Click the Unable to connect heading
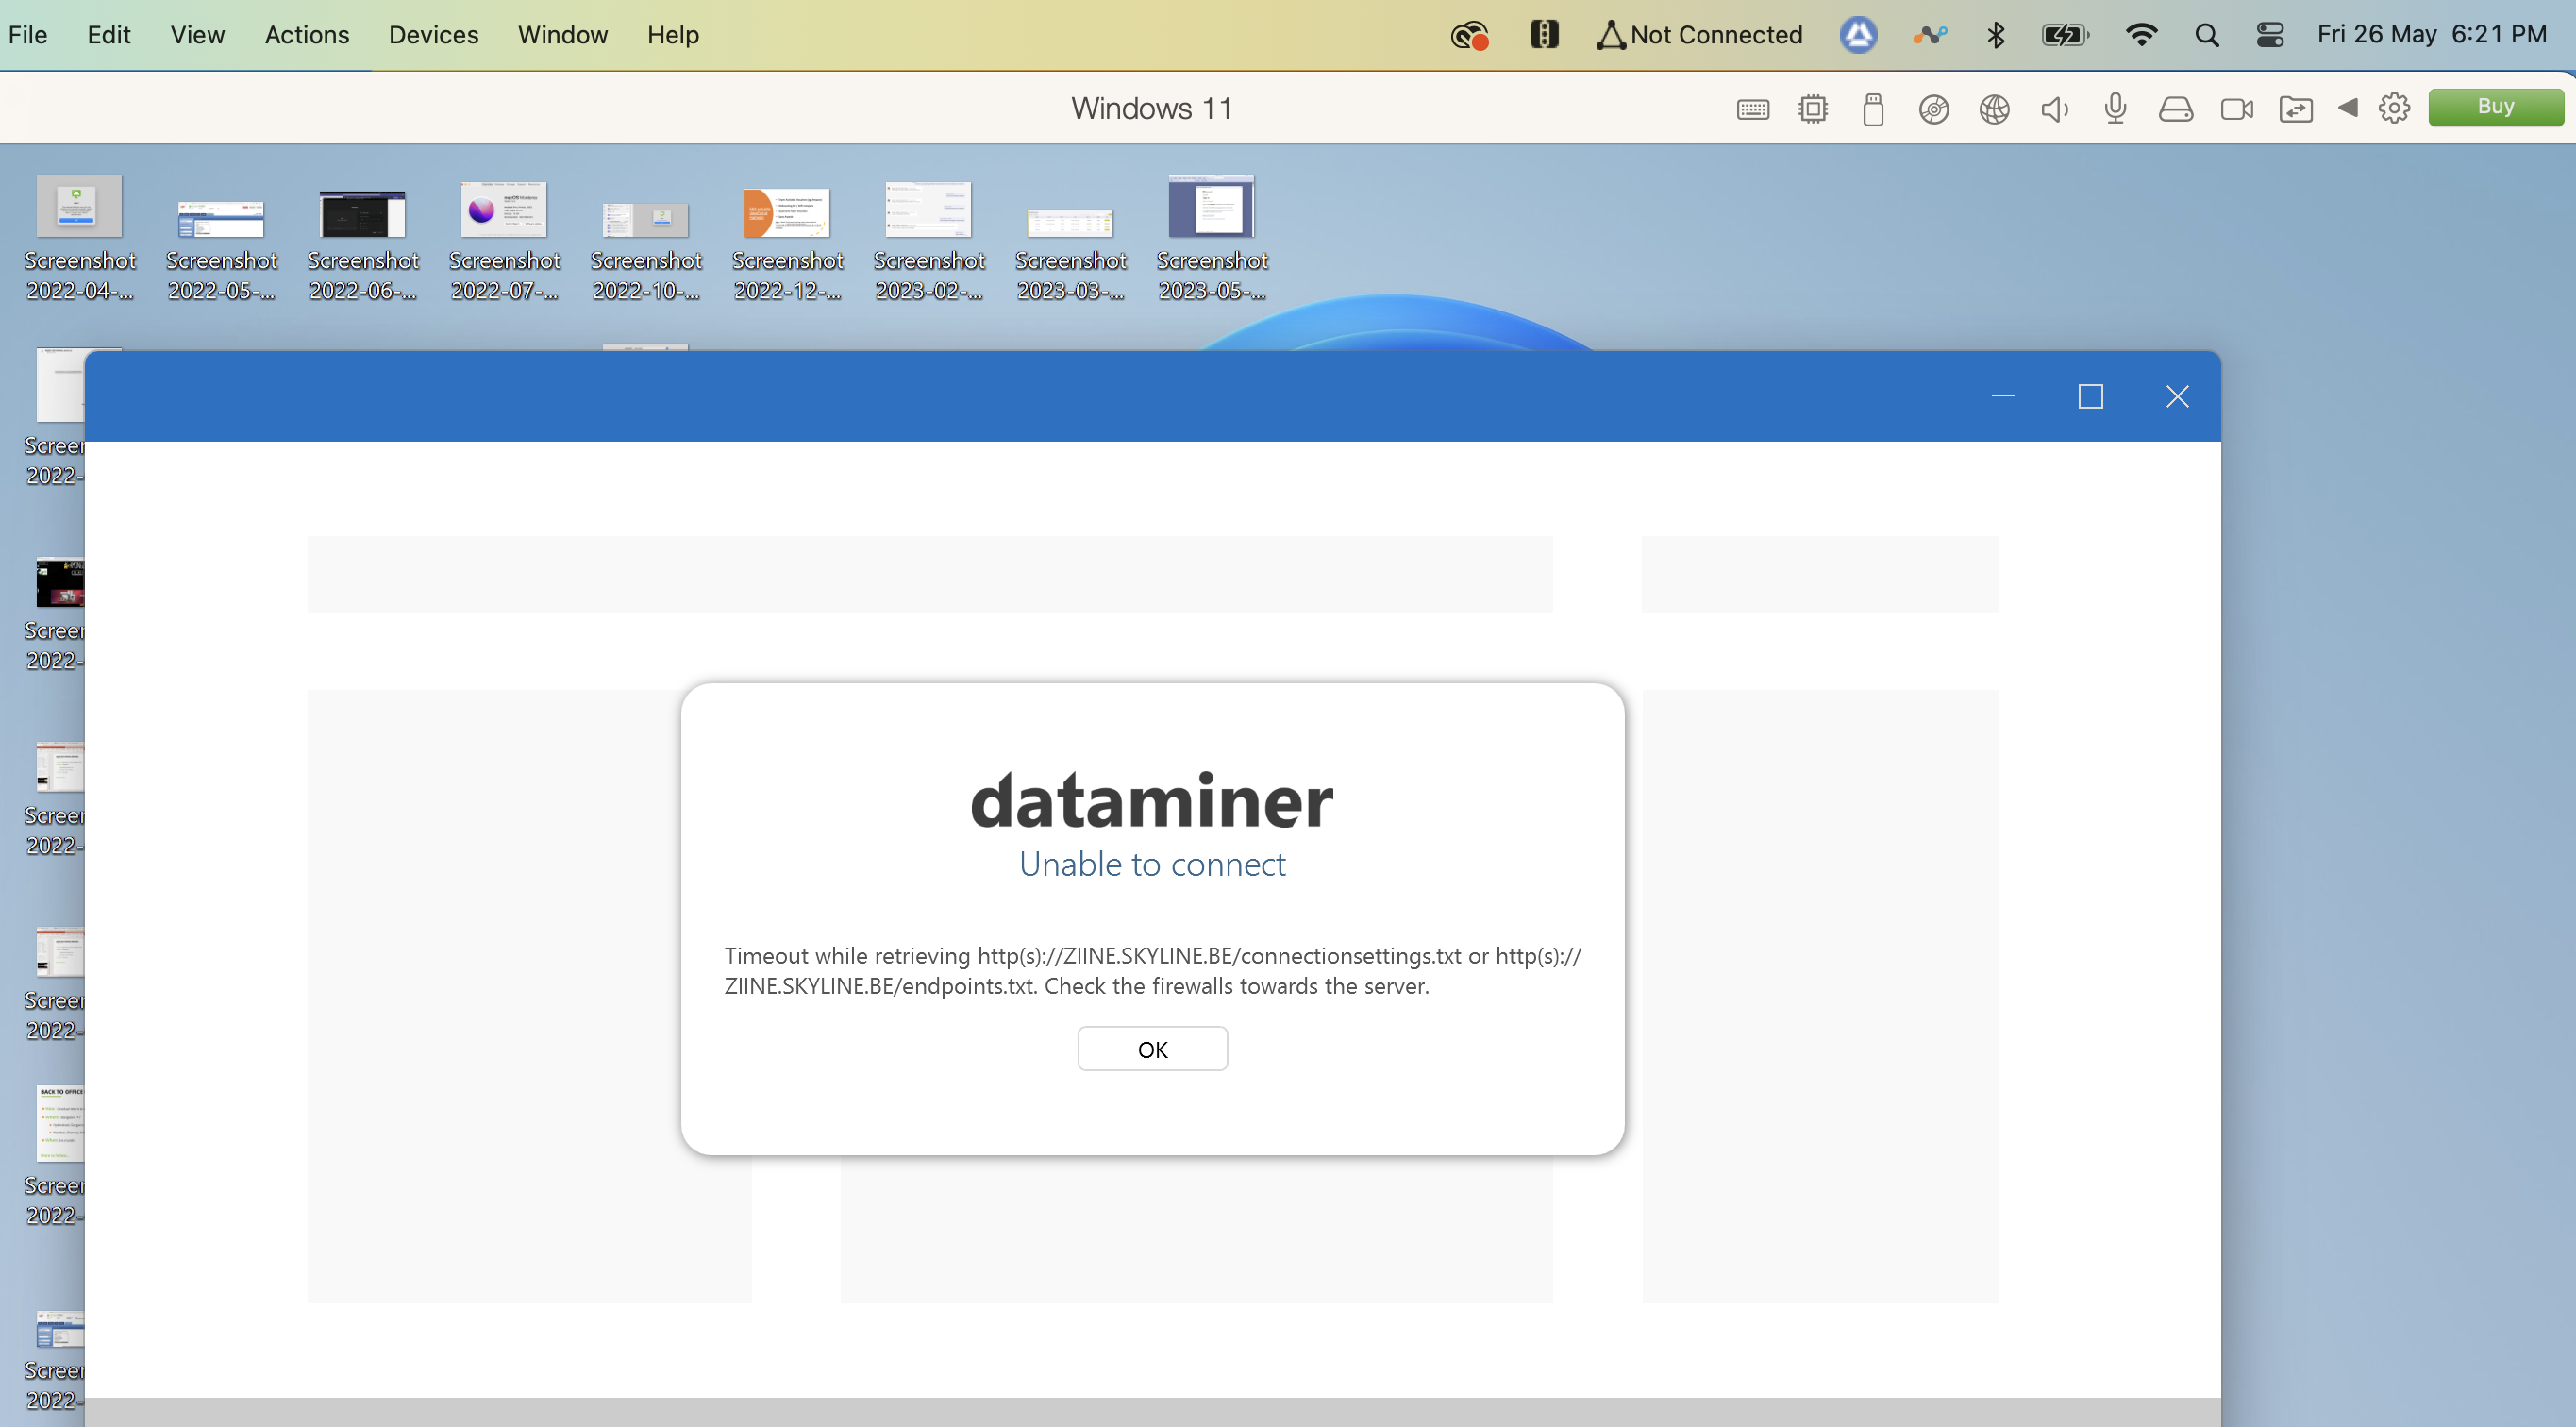 click(x=1152, y=864)
